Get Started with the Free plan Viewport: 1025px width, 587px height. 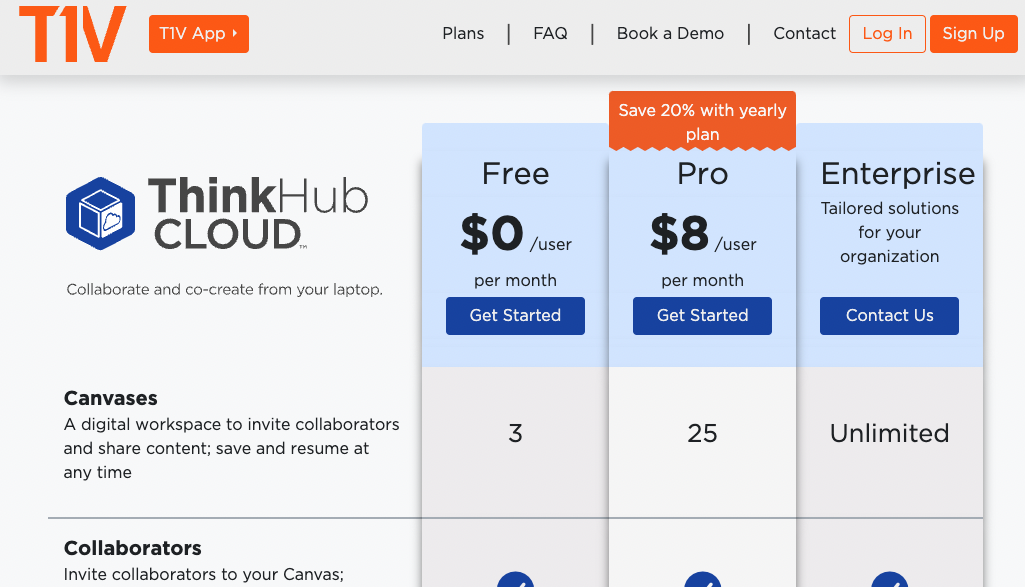tap(515, 315)
